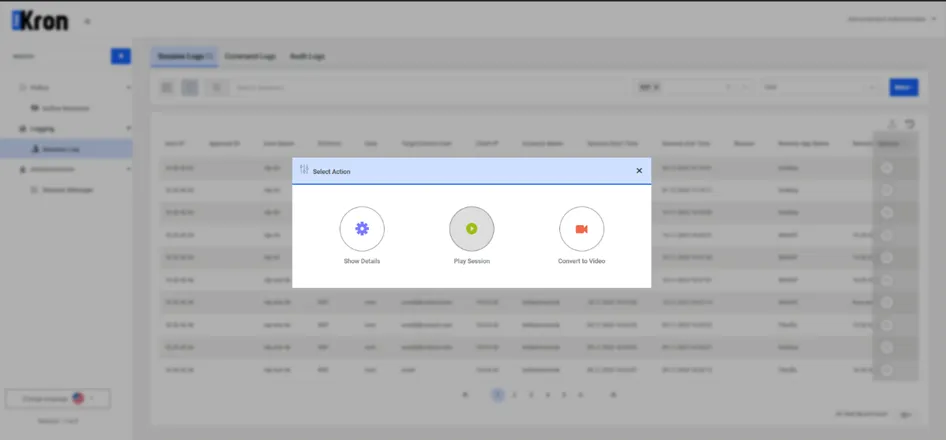Click the Convert to Video camera icon

[582, 229]
